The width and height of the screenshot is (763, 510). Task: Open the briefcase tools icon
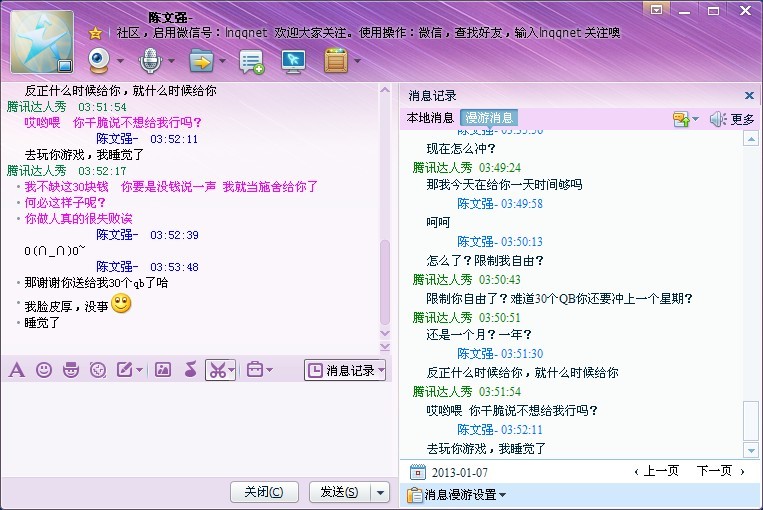click(x=255, y=370)
